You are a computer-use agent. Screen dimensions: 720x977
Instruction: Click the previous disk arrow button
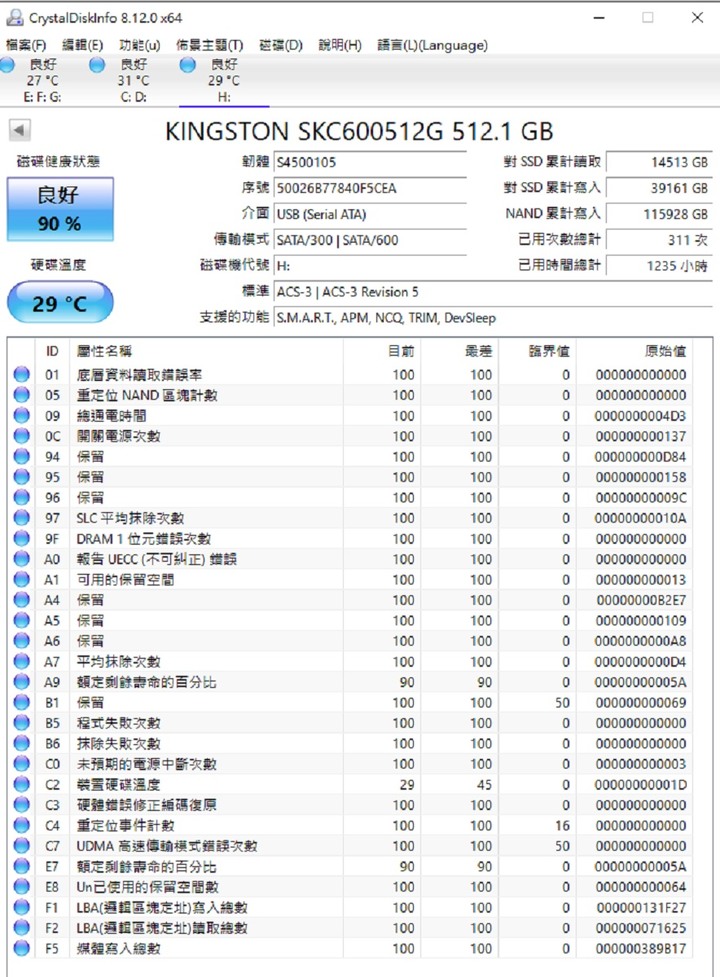(19, 130)
